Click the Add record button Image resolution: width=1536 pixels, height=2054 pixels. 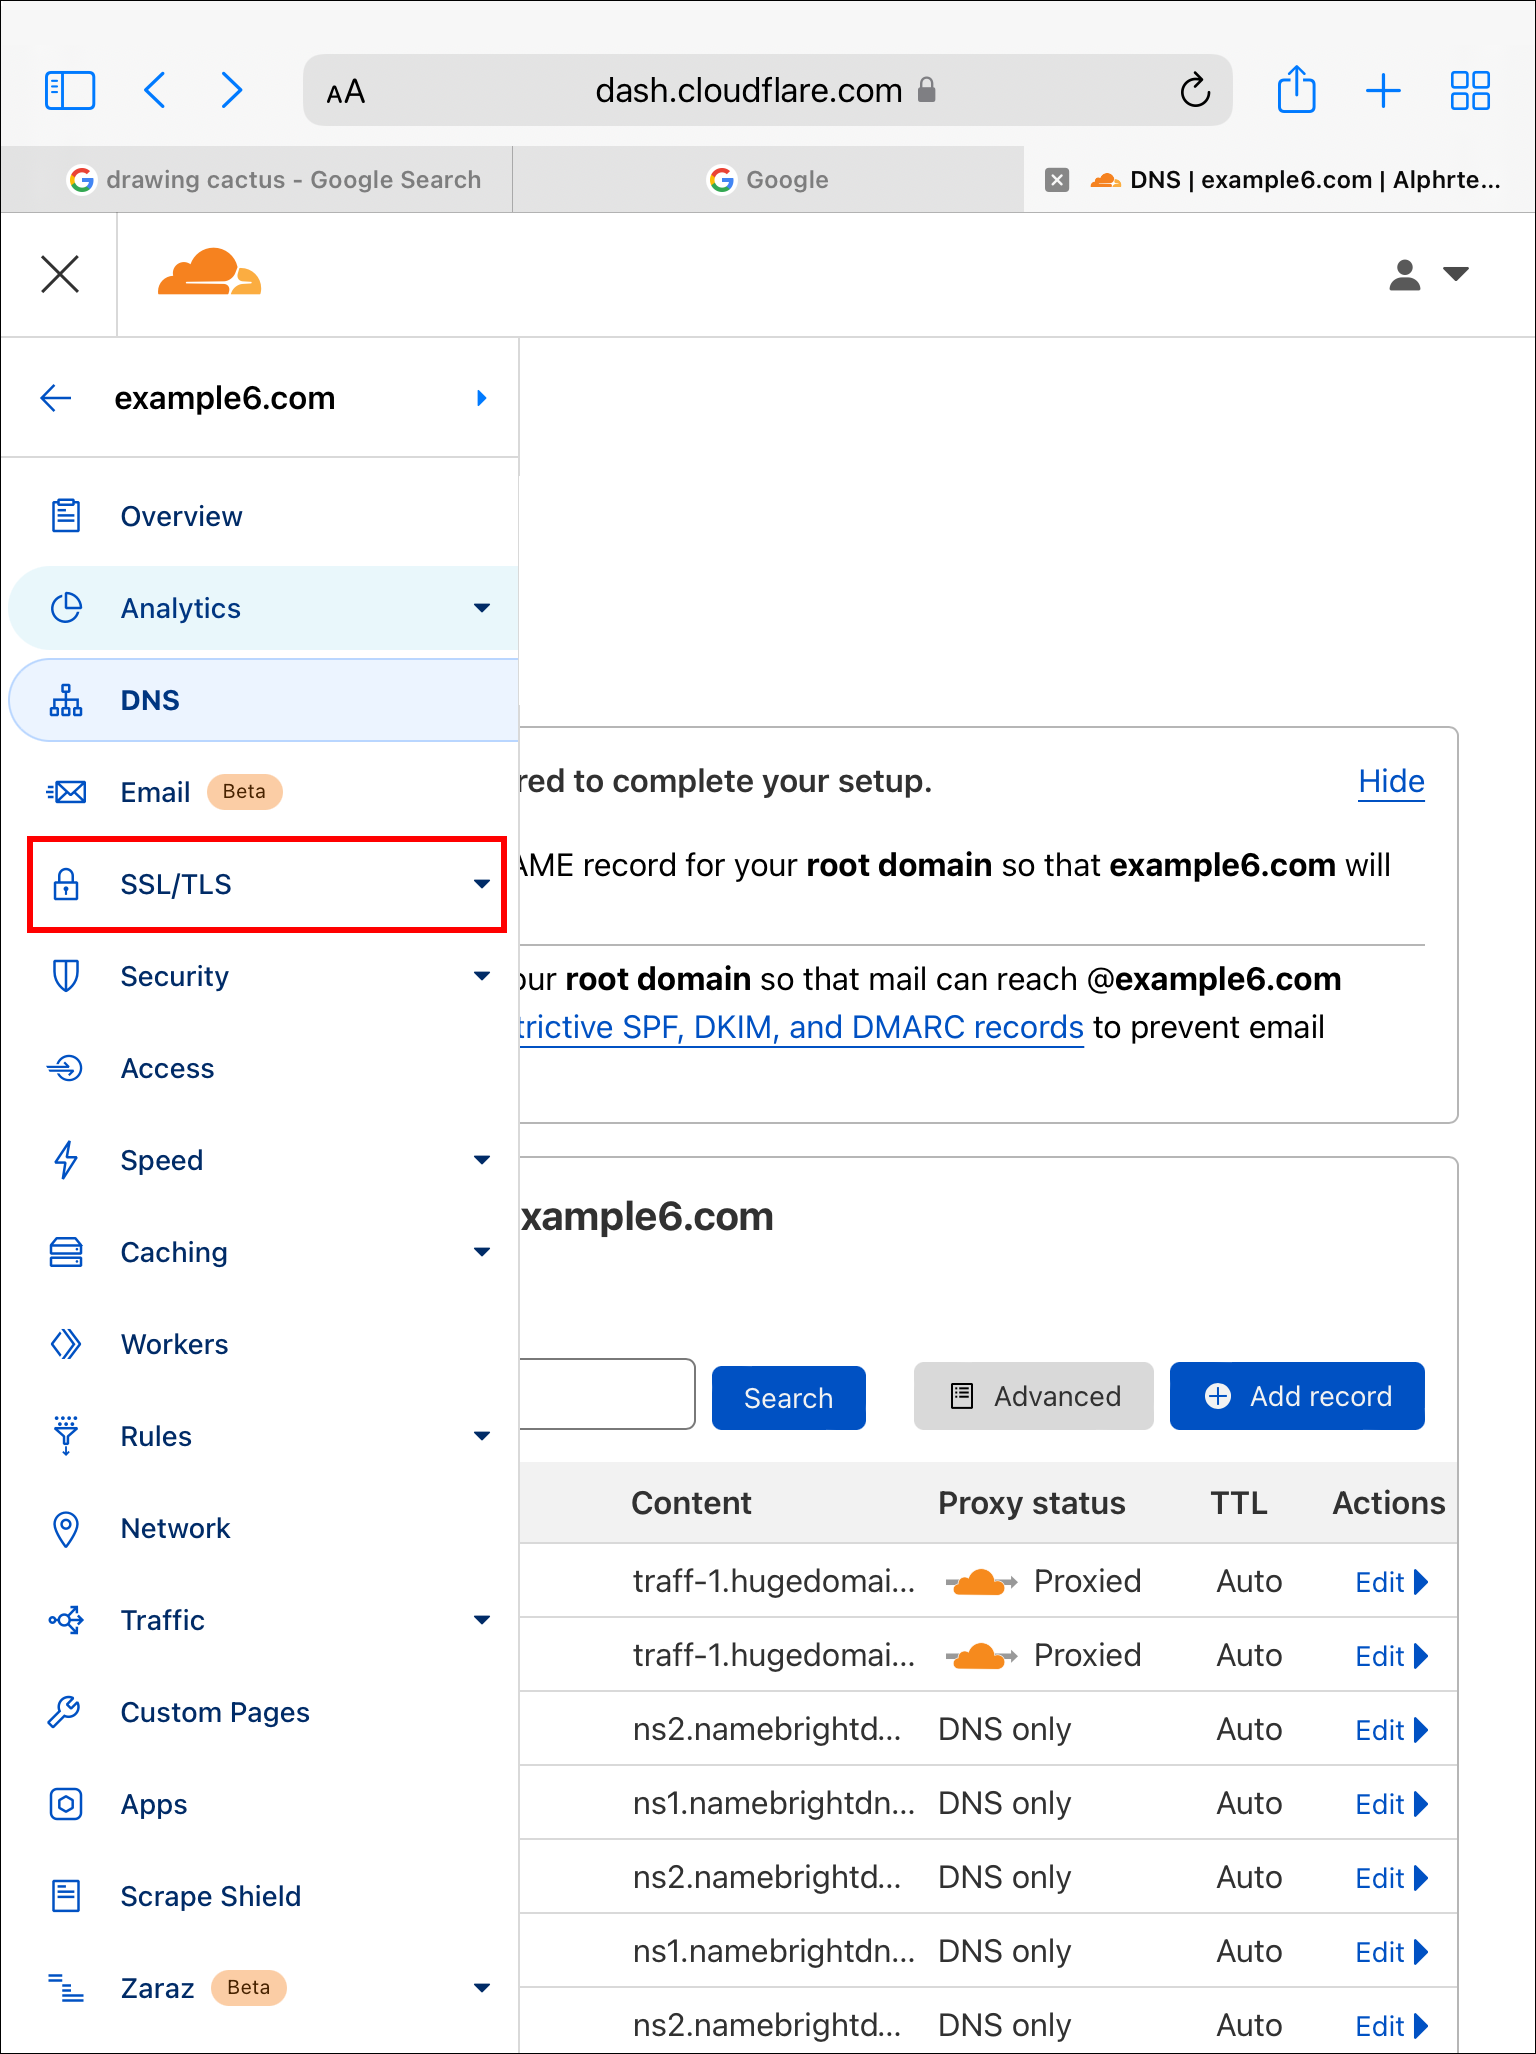coord(1297,1396)
